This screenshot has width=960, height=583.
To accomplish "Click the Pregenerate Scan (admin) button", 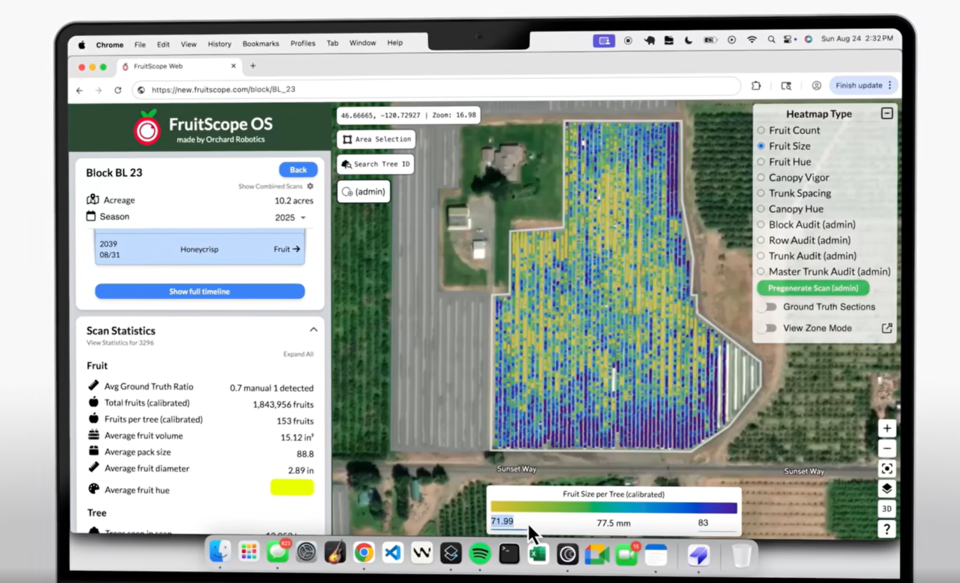I will [x=813, y=288].
